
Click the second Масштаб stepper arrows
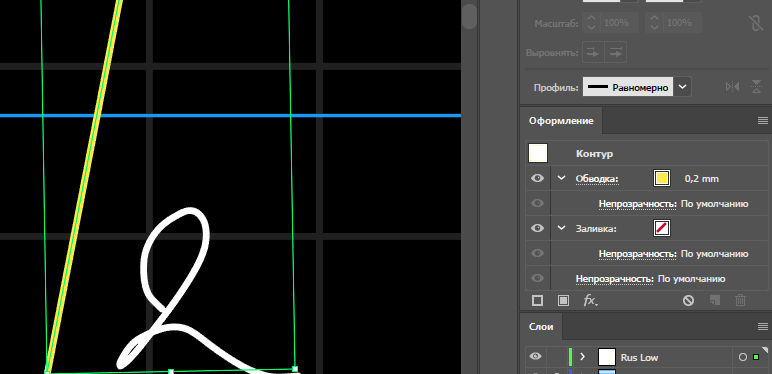[654, 23]
